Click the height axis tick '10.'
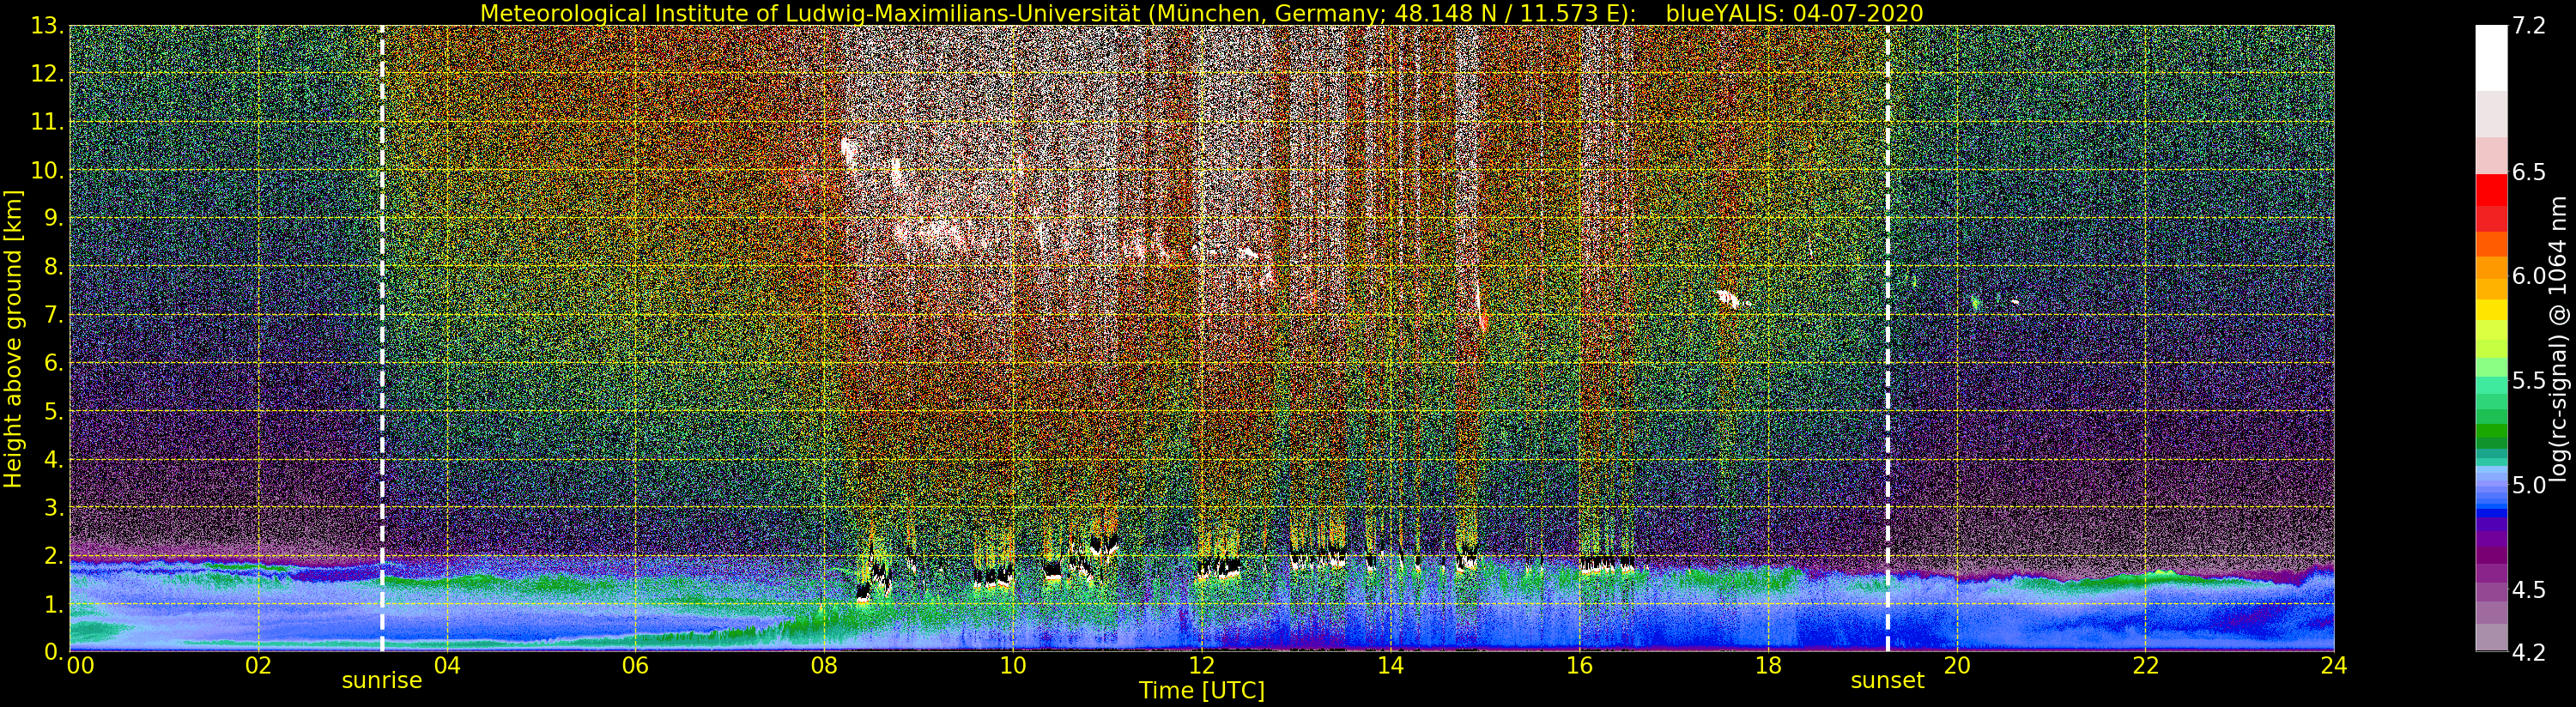Screen dimensions: 2576x707 point(49,170)
